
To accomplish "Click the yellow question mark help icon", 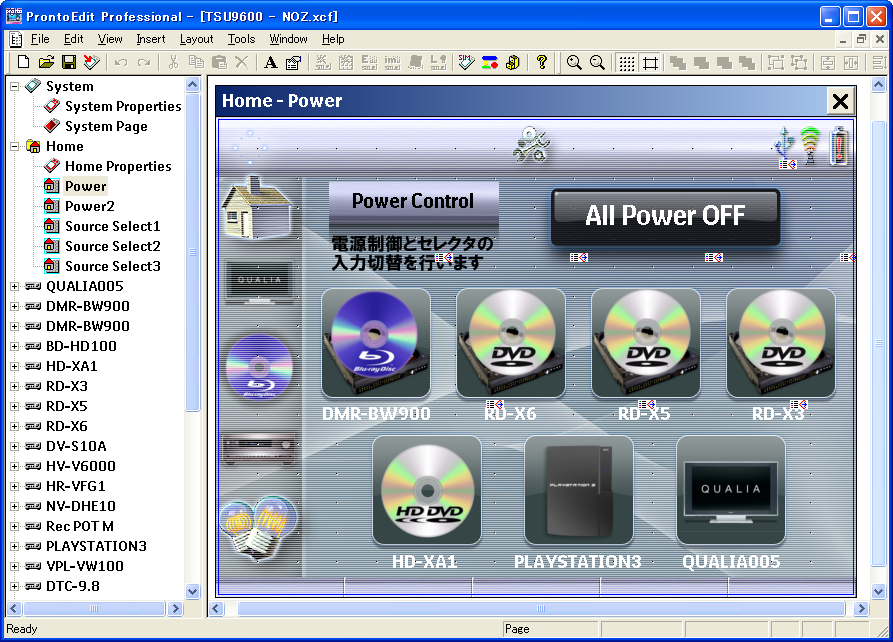I will [542, 62].
